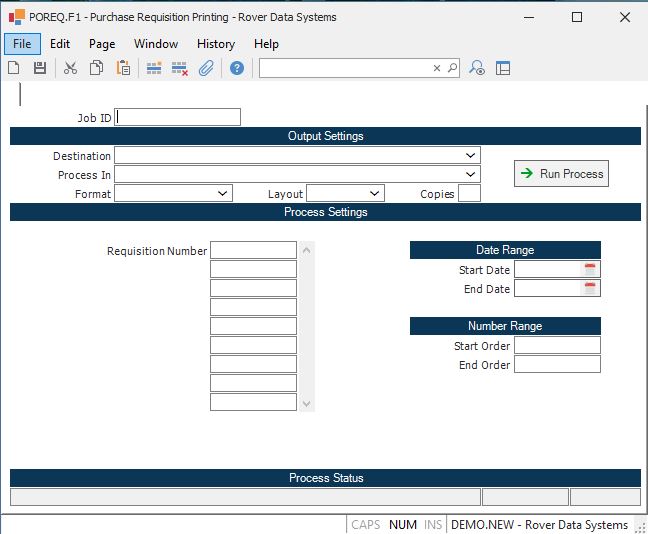Click the paperclip attachments icon

click(206, 68)
